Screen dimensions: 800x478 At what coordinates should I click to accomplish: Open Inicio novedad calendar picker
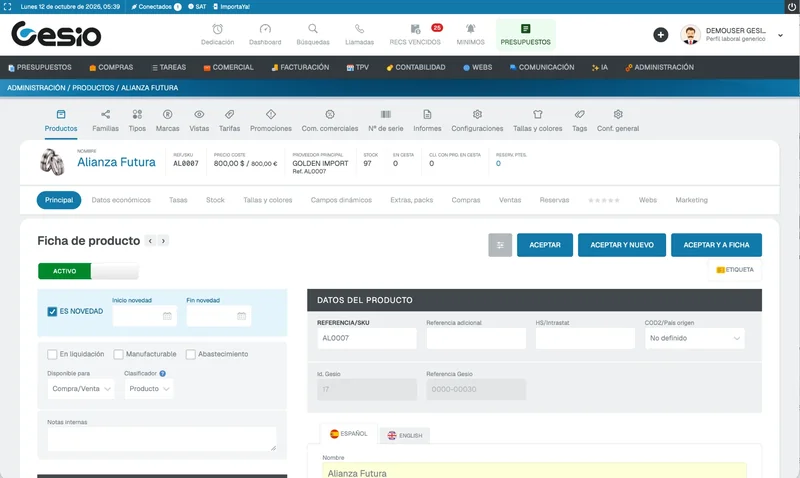coord(167,316)
